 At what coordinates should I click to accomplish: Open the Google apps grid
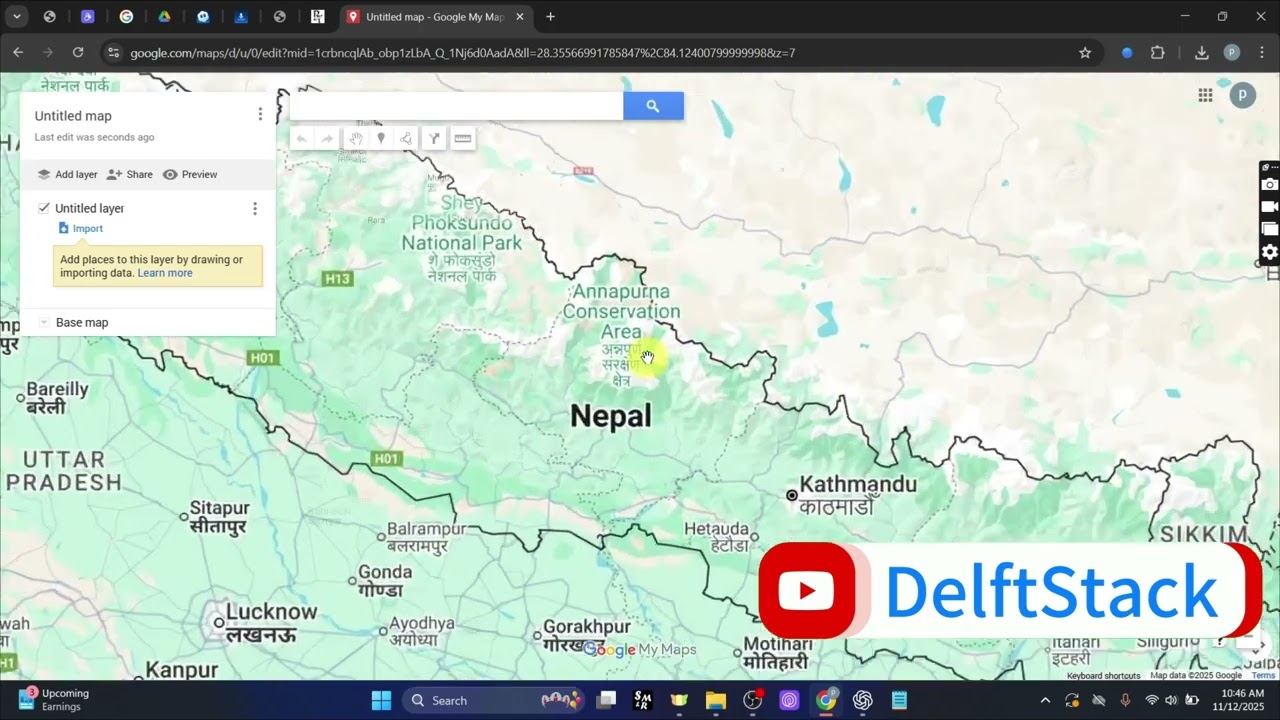[x=1205, y=95]
